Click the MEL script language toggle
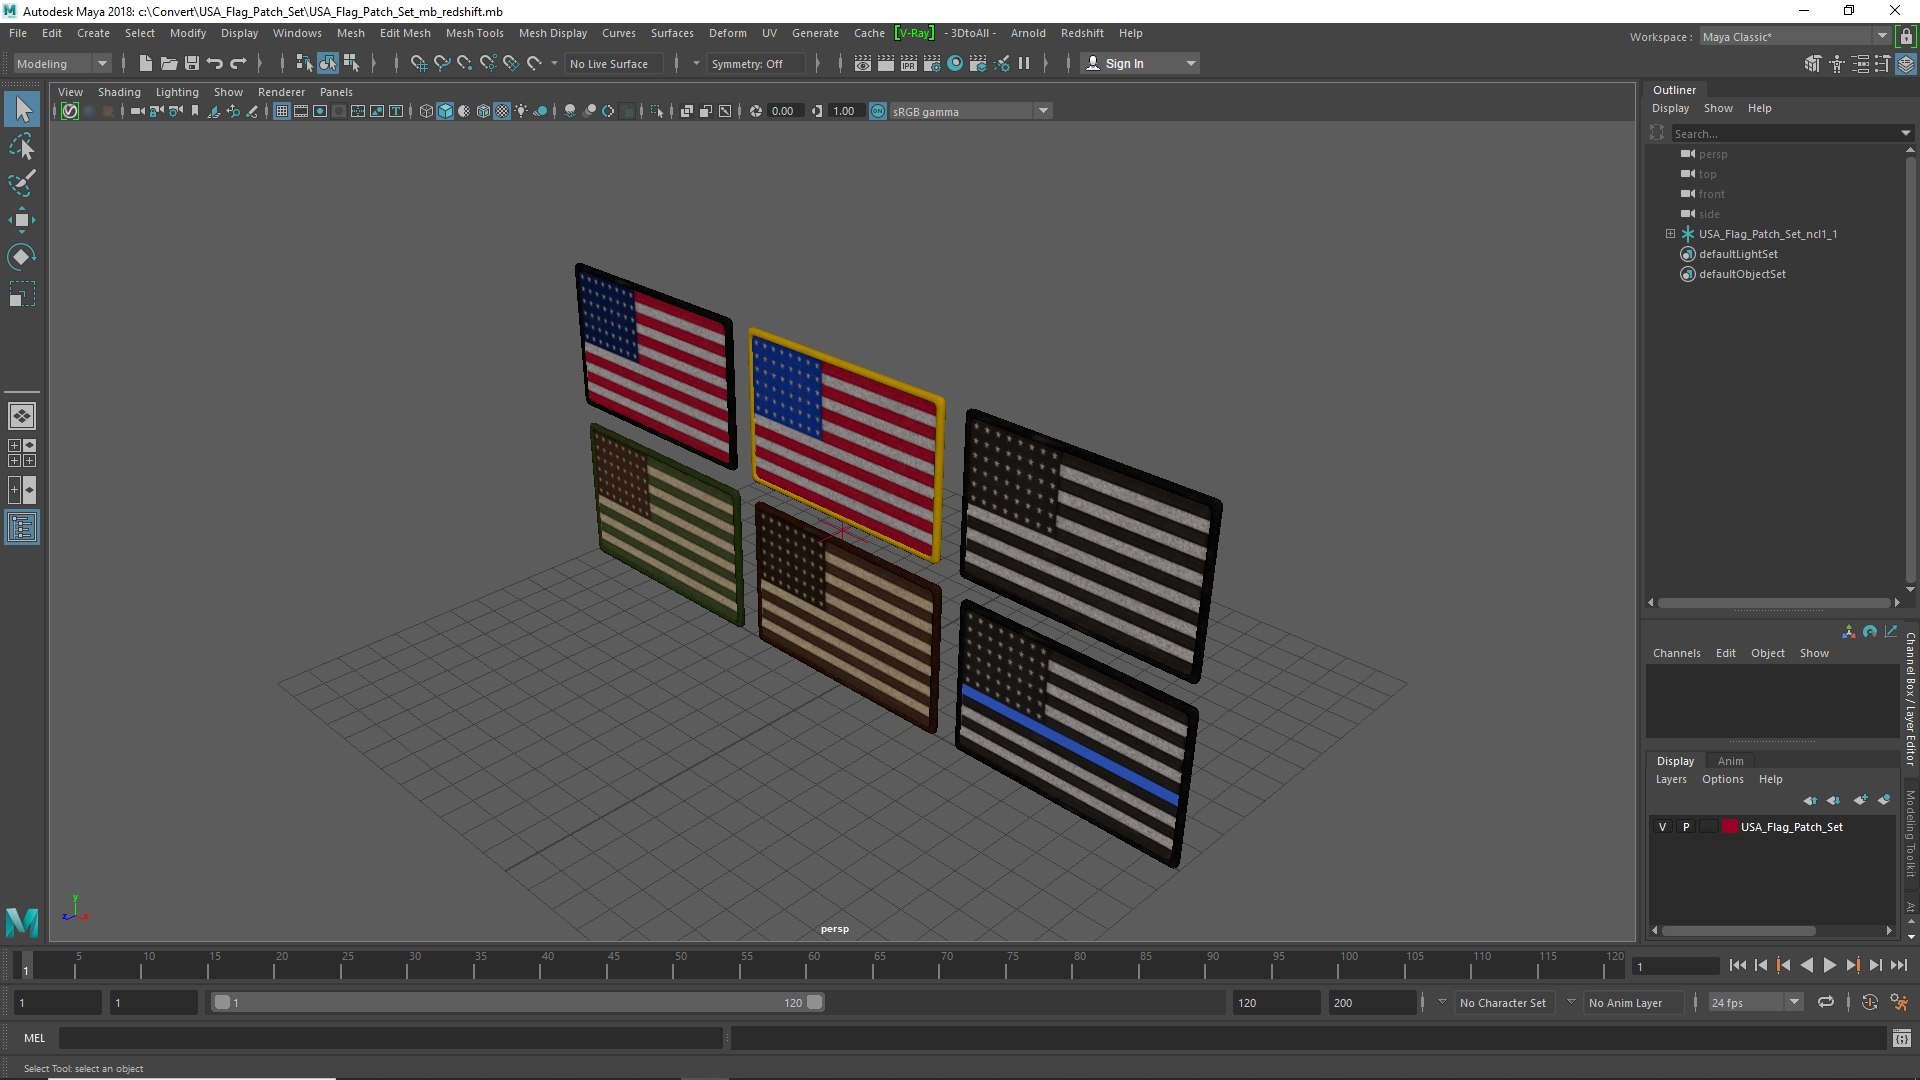1920x1080 pixels. [x=35, y=1038]
